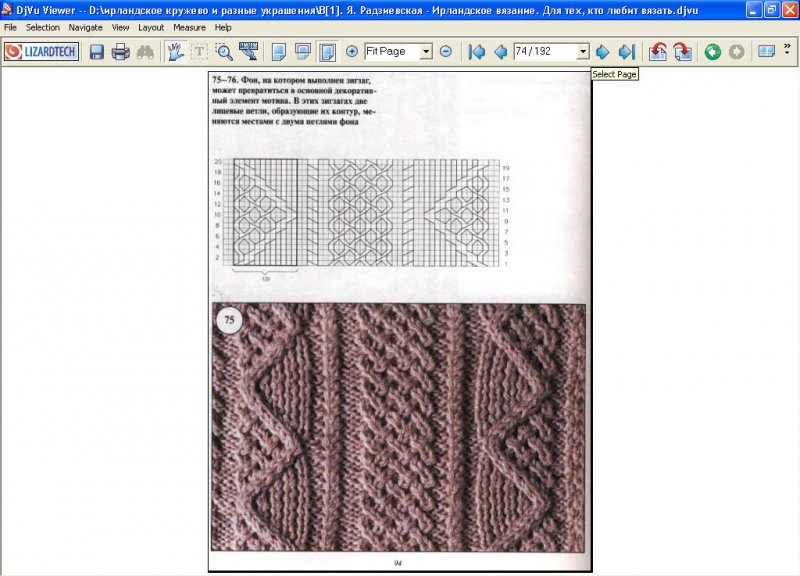Click the grayed forward arrow button

(737, 52)
